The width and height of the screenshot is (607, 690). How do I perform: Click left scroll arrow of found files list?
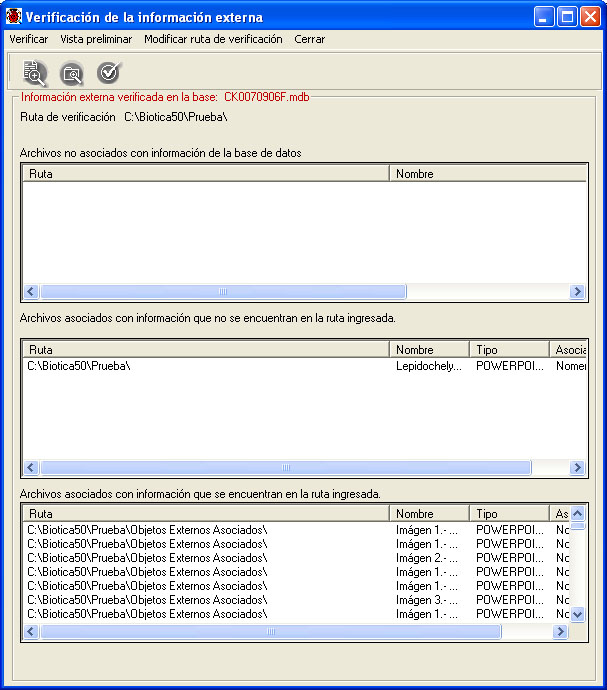tap(31, 631)
